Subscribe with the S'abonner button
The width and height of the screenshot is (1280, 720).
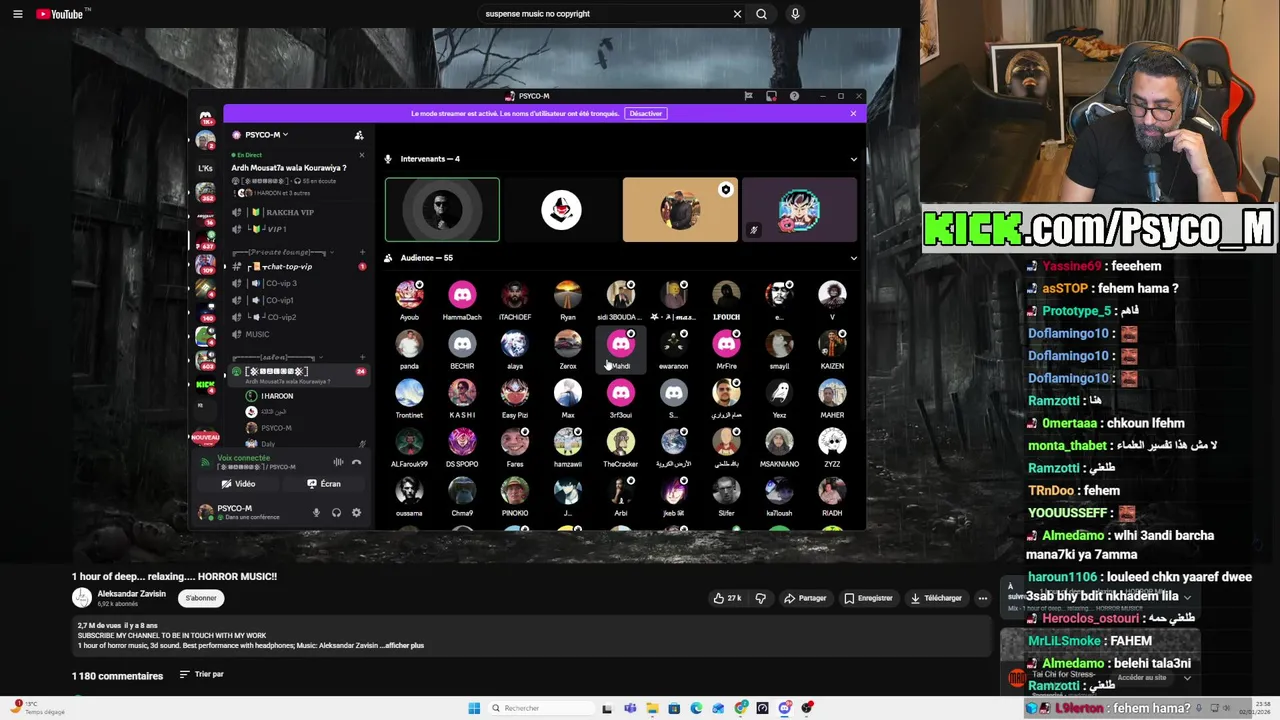(x=201, y=598)
